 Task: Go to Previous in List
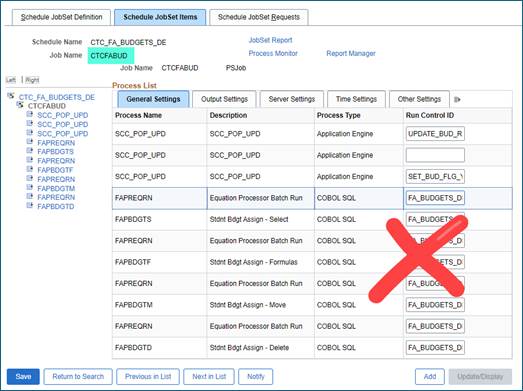pos(148,377)
